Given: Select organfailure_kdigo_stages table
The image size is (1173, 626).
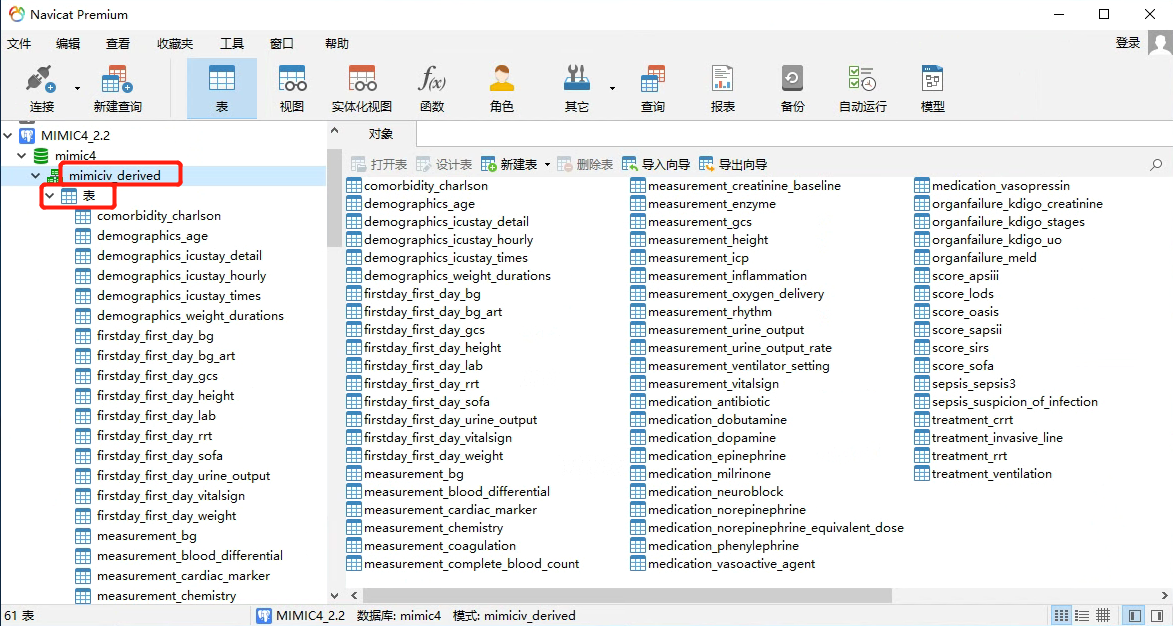Looking at the screenshot, I should tap(1008, 221).
